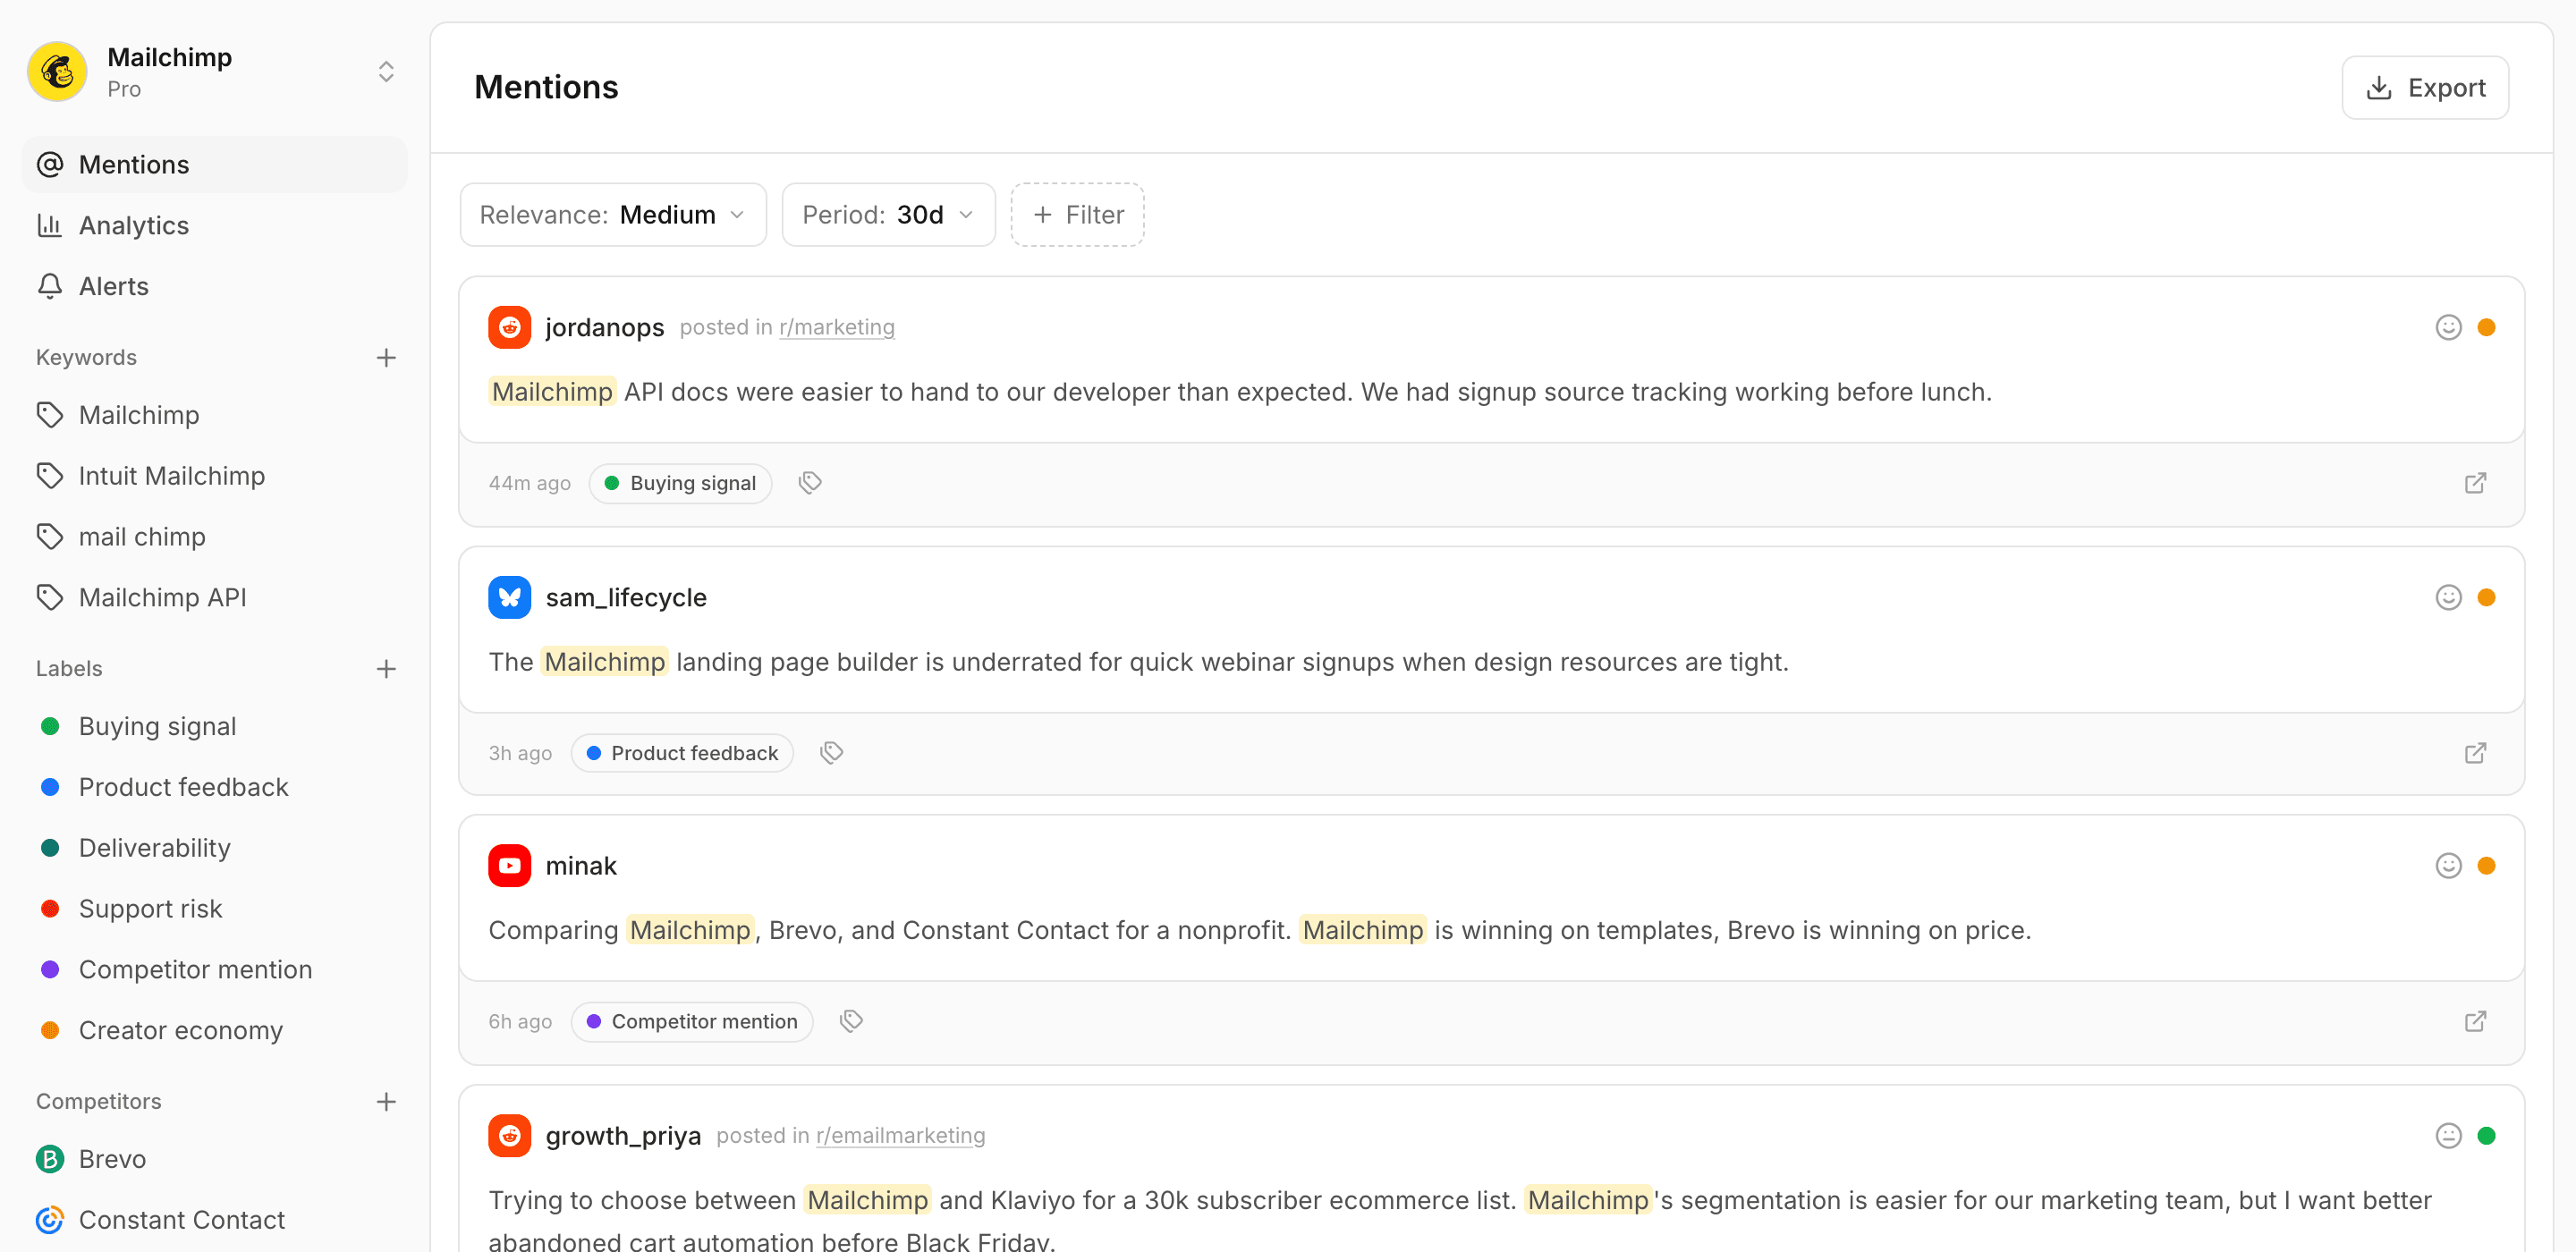The image size is (2576, 1252).
Task: Click the YouTube icon on minak post
Action: [x=509, y=866]
